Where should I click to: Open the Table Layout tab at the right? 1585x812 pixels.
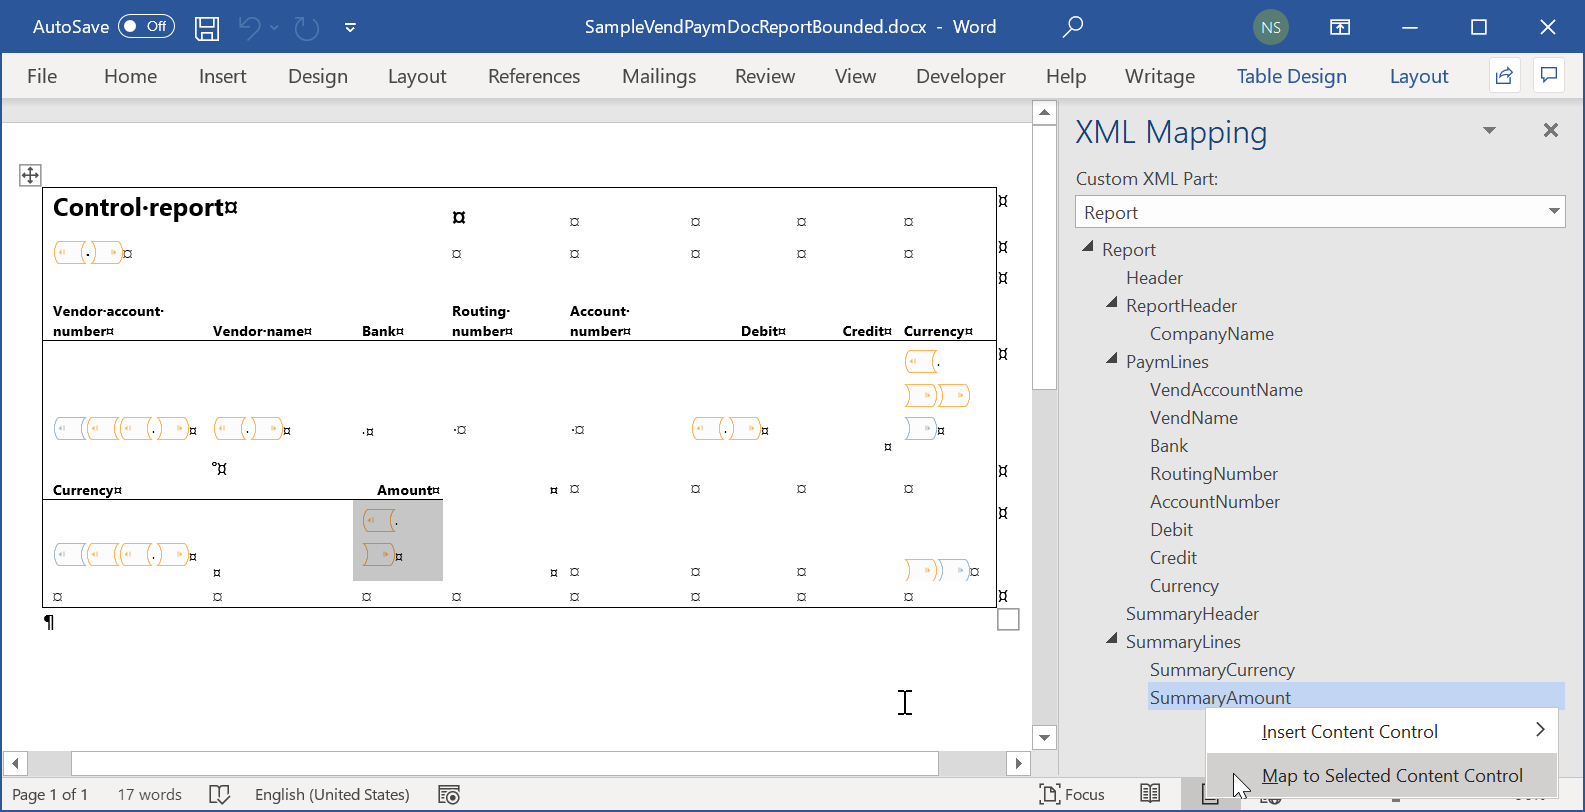coord(1419,76)
